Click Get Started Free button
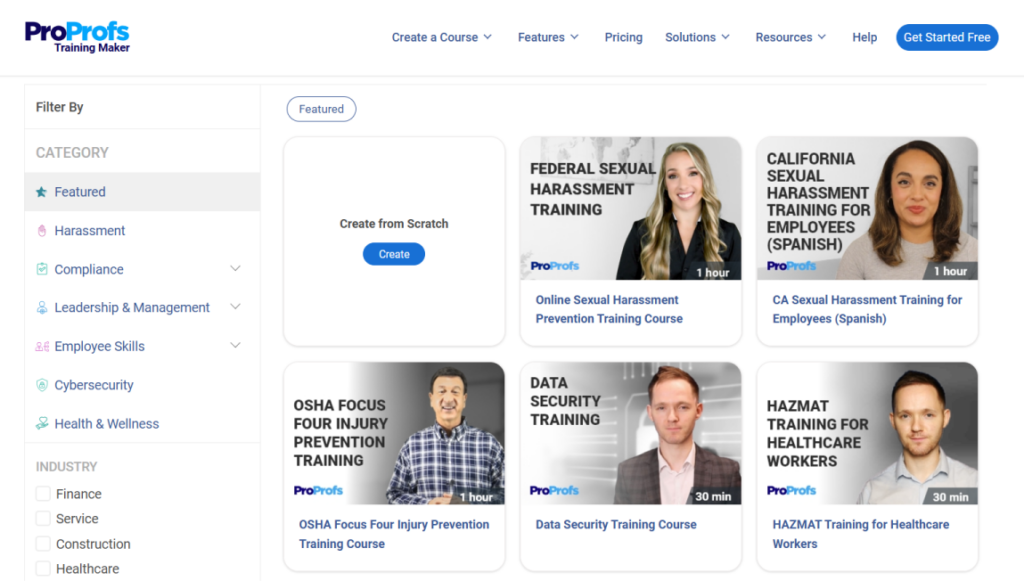 (x=947, y=37)
